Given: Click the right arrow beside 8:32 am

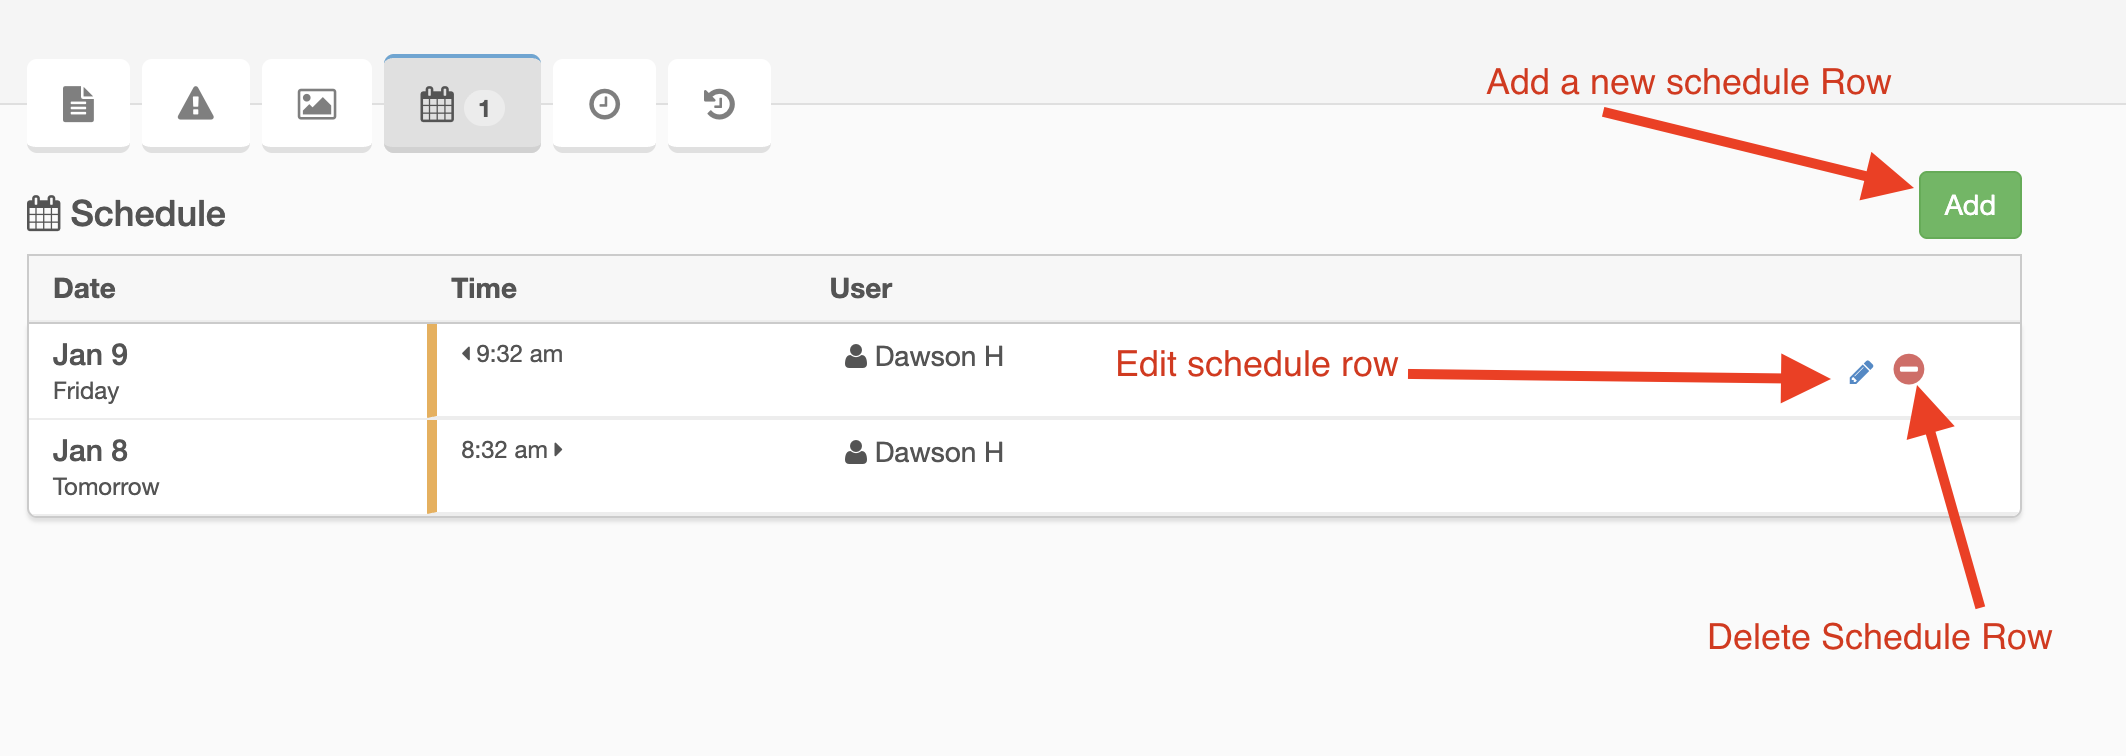Looking at the screenshot, I should 558,450.
